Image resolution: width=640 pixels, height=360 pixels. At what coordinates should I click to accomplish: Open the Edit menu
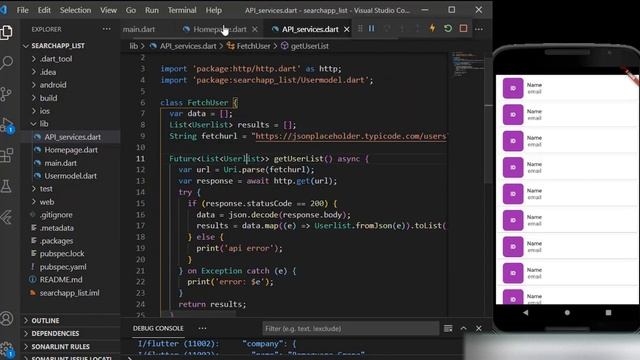(x=44, y=10)
